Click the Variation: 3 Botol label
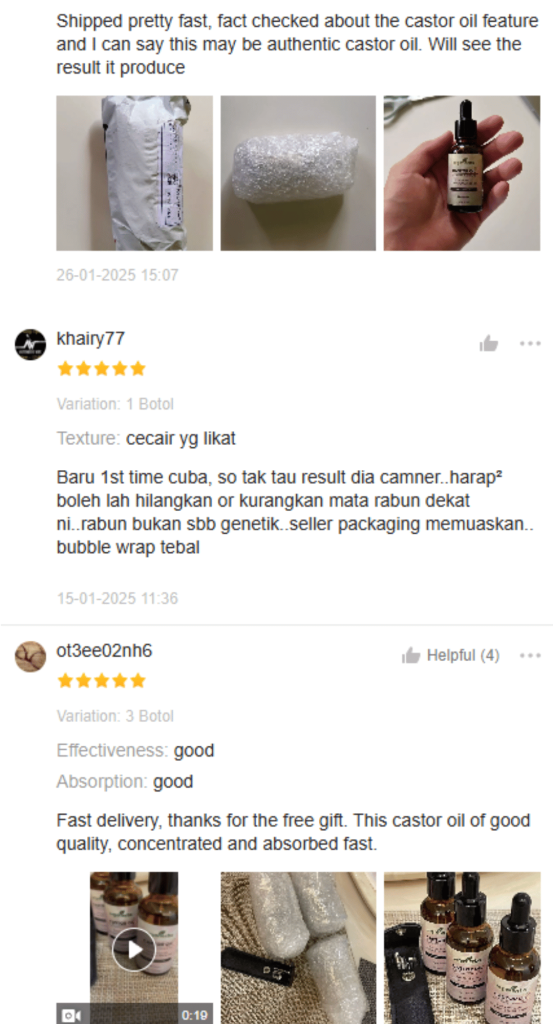The width and height of the screenshot is (553, 1024). 115,716
